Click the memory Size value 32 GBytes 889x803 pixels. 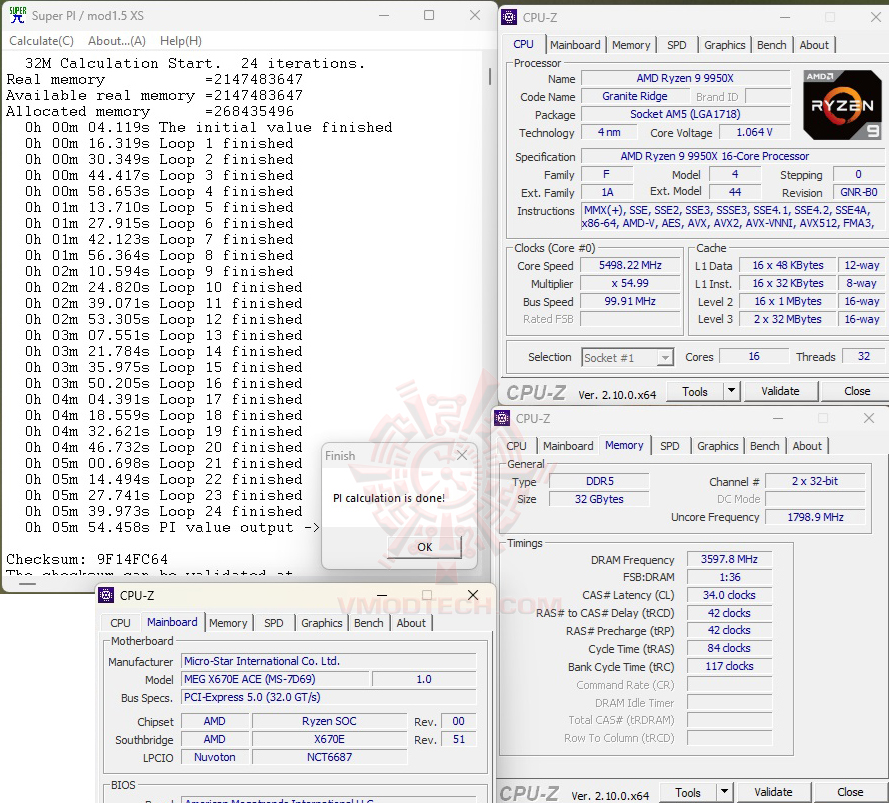click(x=599, y=499)
